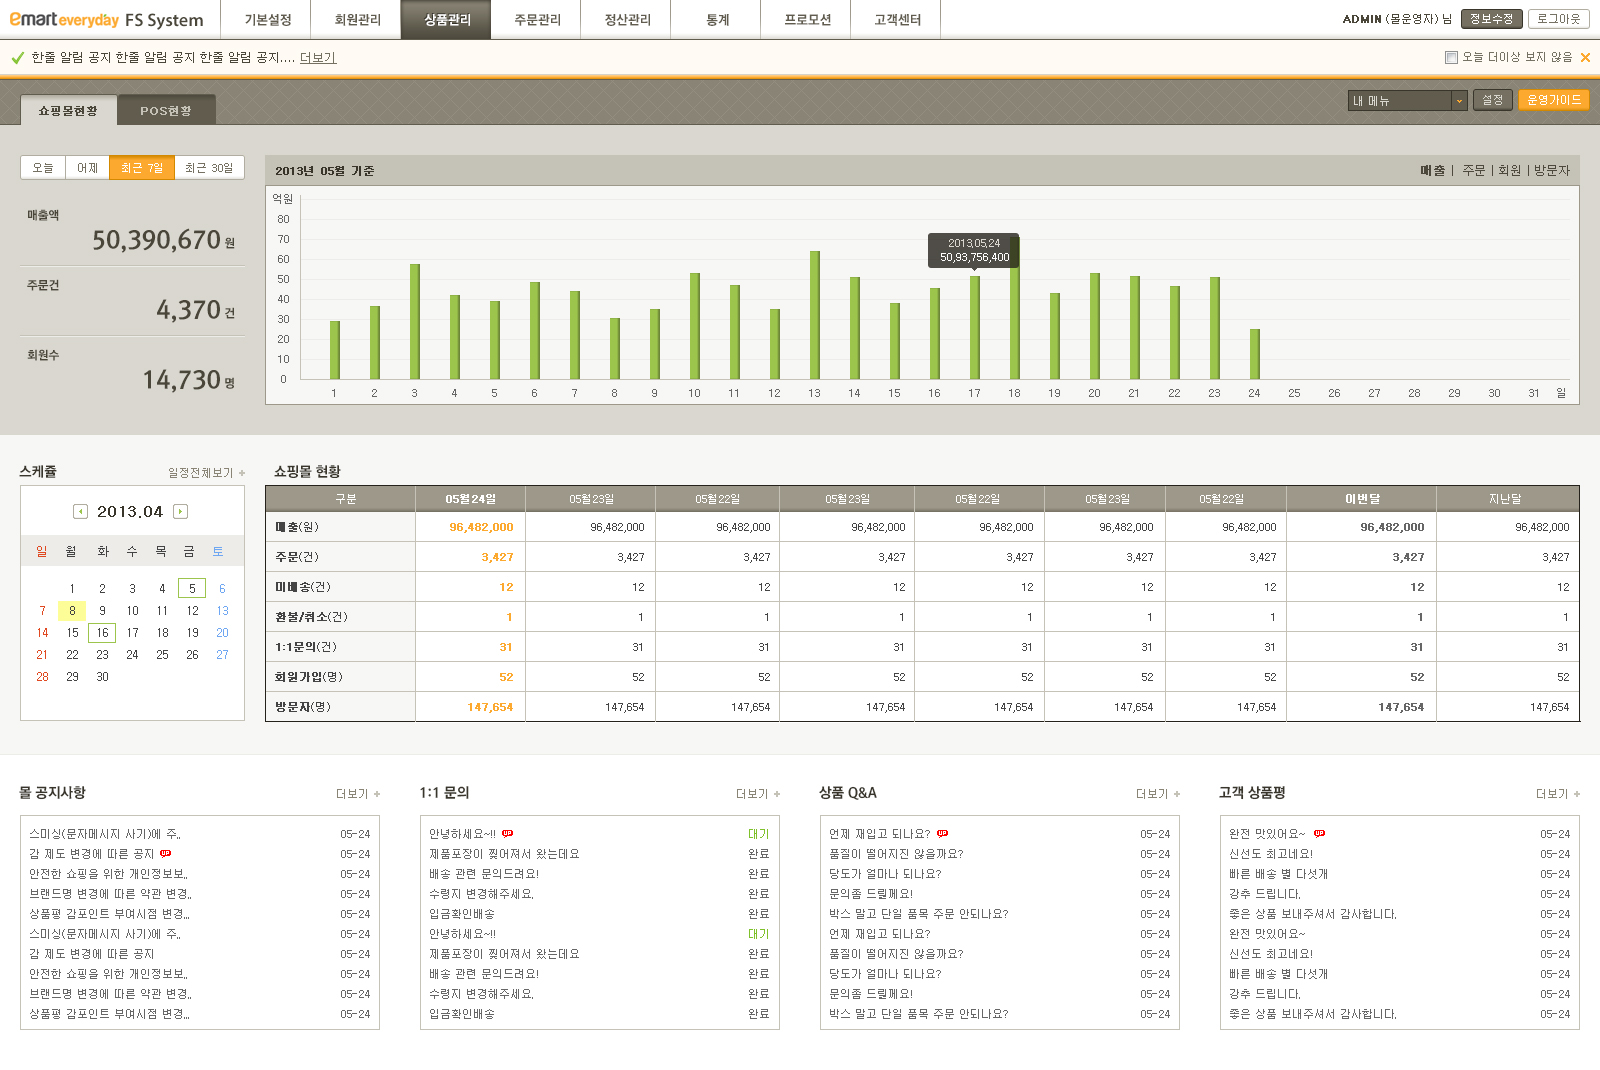
Task: Show 회원 chart view
Action: (1509, 171)
